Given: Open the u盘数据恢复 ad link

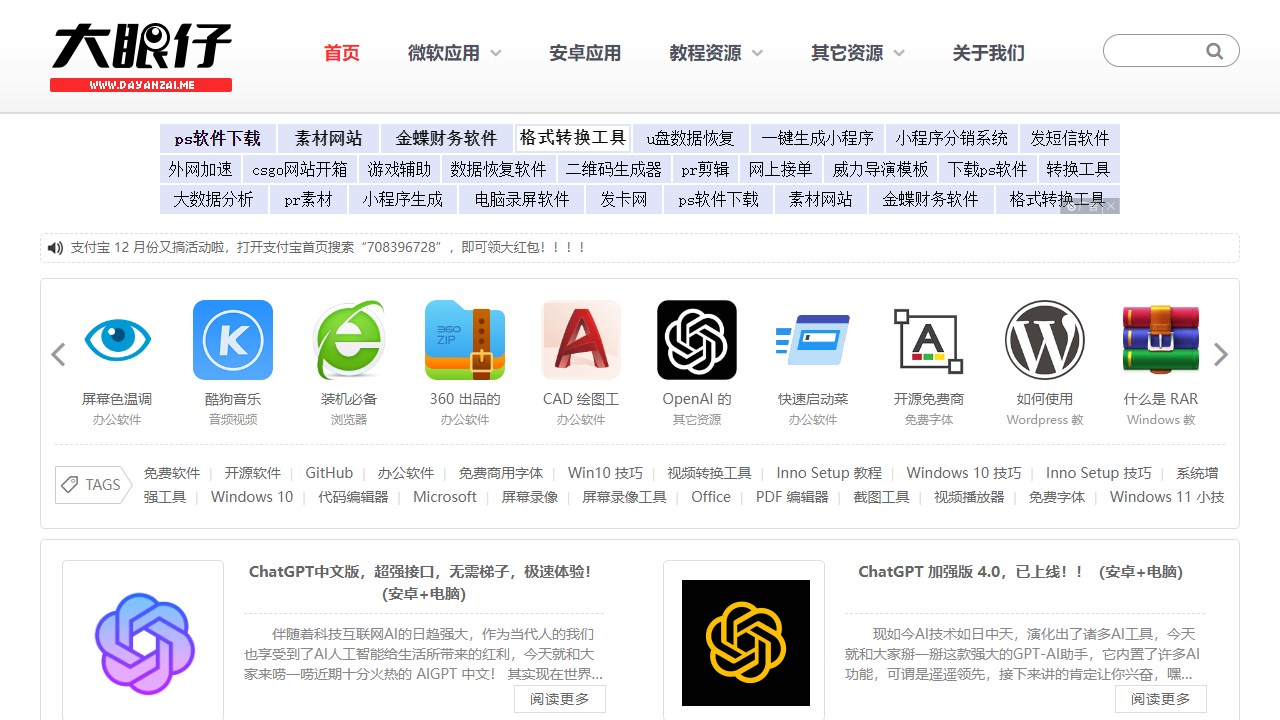Looking at the screenshot, I should pos(690,138).
